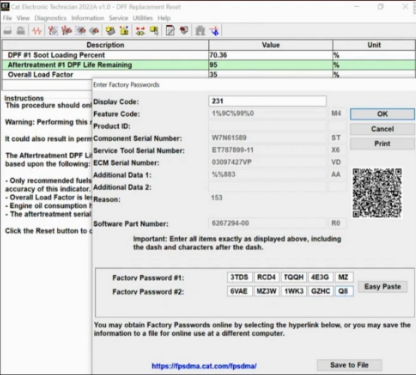Click Factory Password #1 box RCD4

[266, 277]
